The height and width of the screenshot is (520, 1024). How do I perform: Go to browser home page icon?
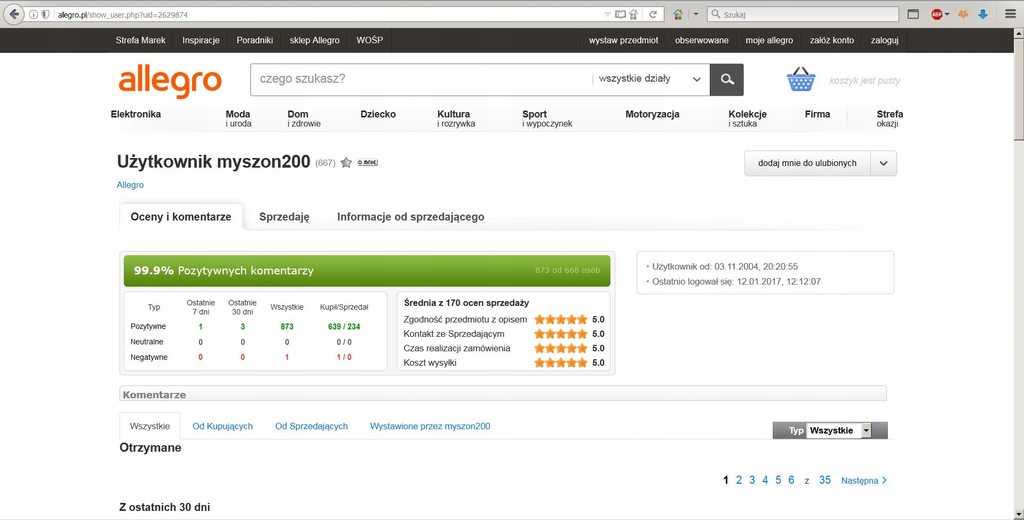678,14
